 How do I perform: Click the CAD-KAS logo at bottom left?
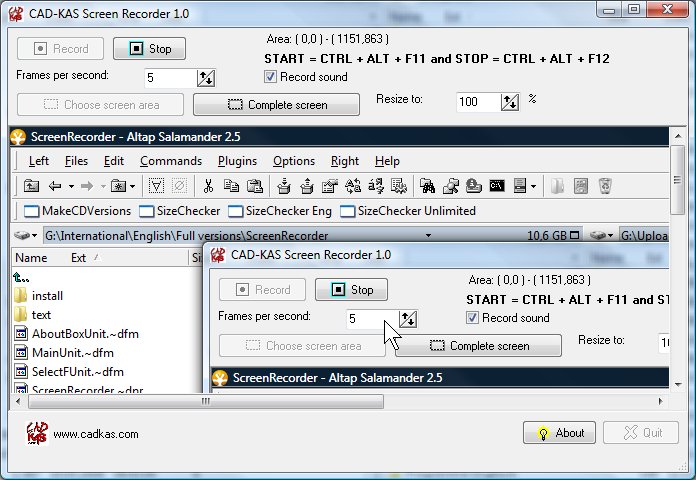pos(36,433)
